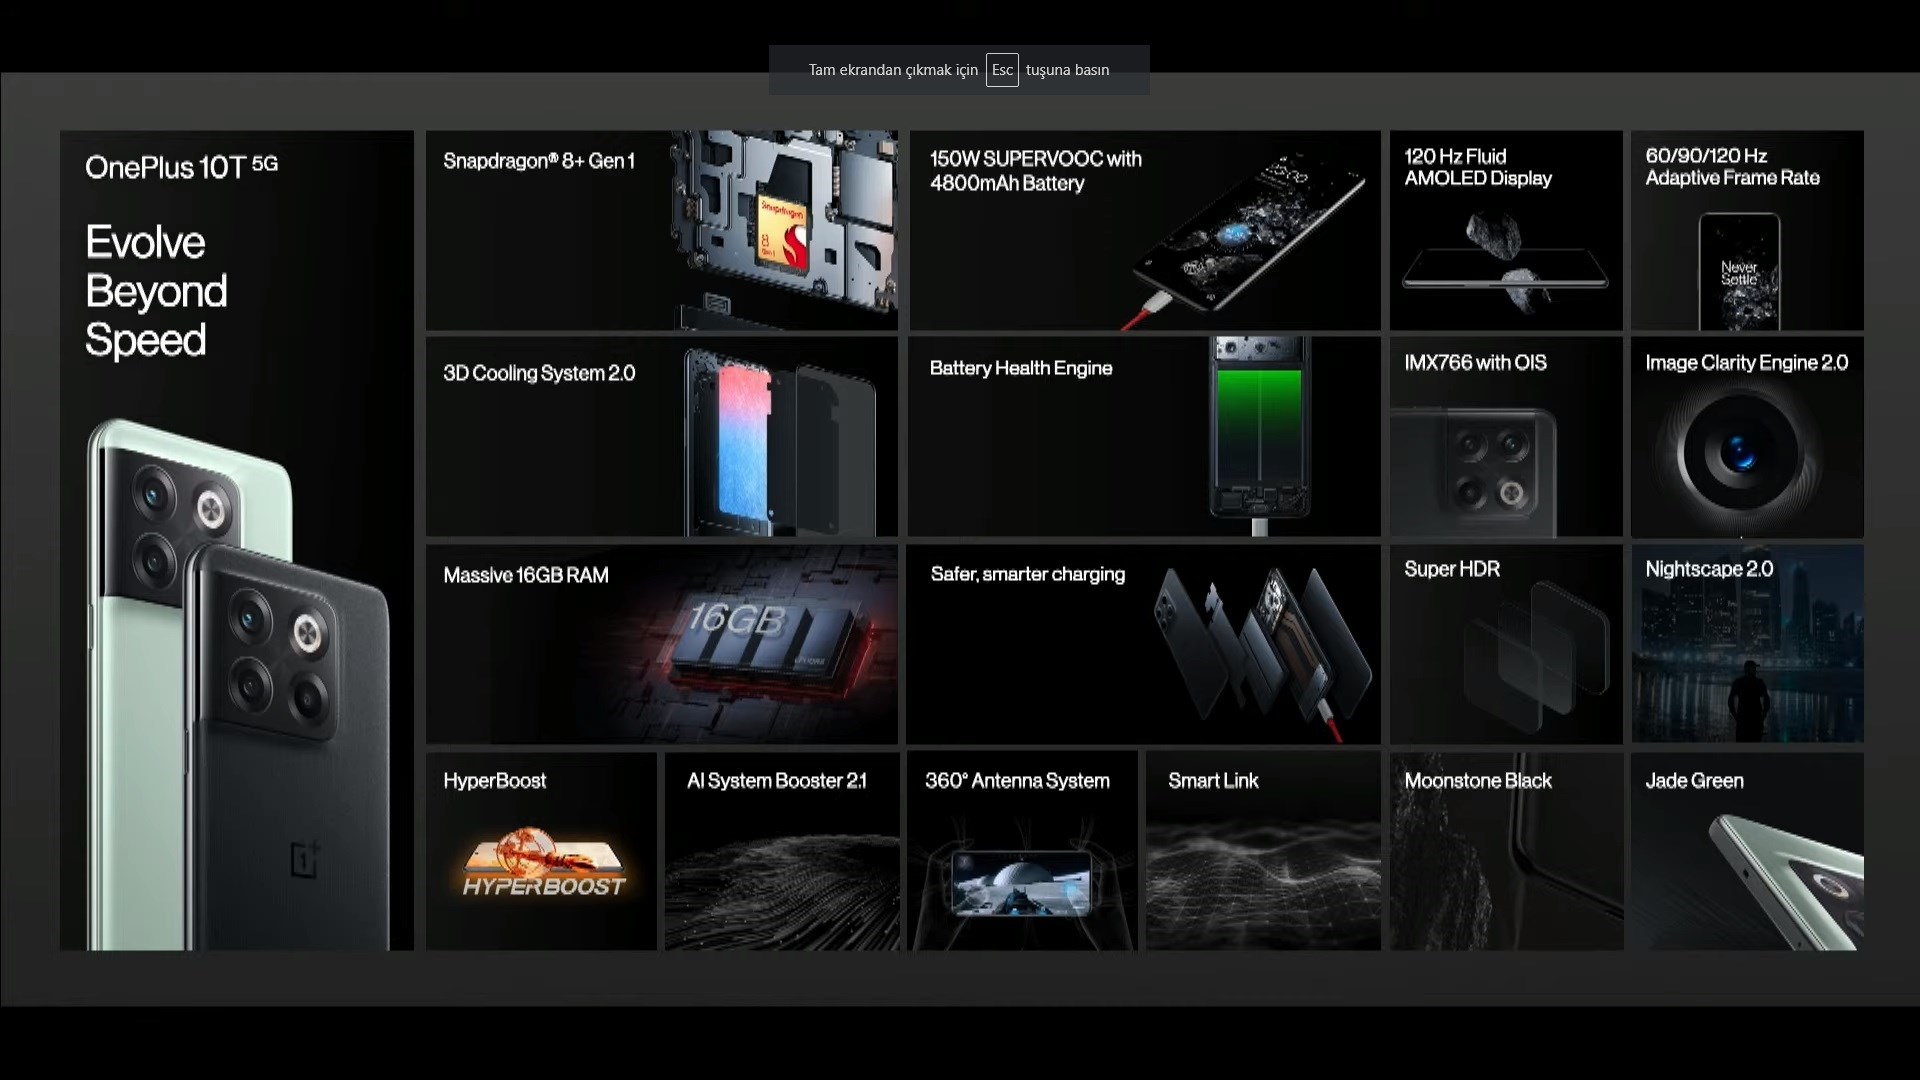Open the Nightscape 2.0 feature tile
1920x1080 pixels.
1746,642
